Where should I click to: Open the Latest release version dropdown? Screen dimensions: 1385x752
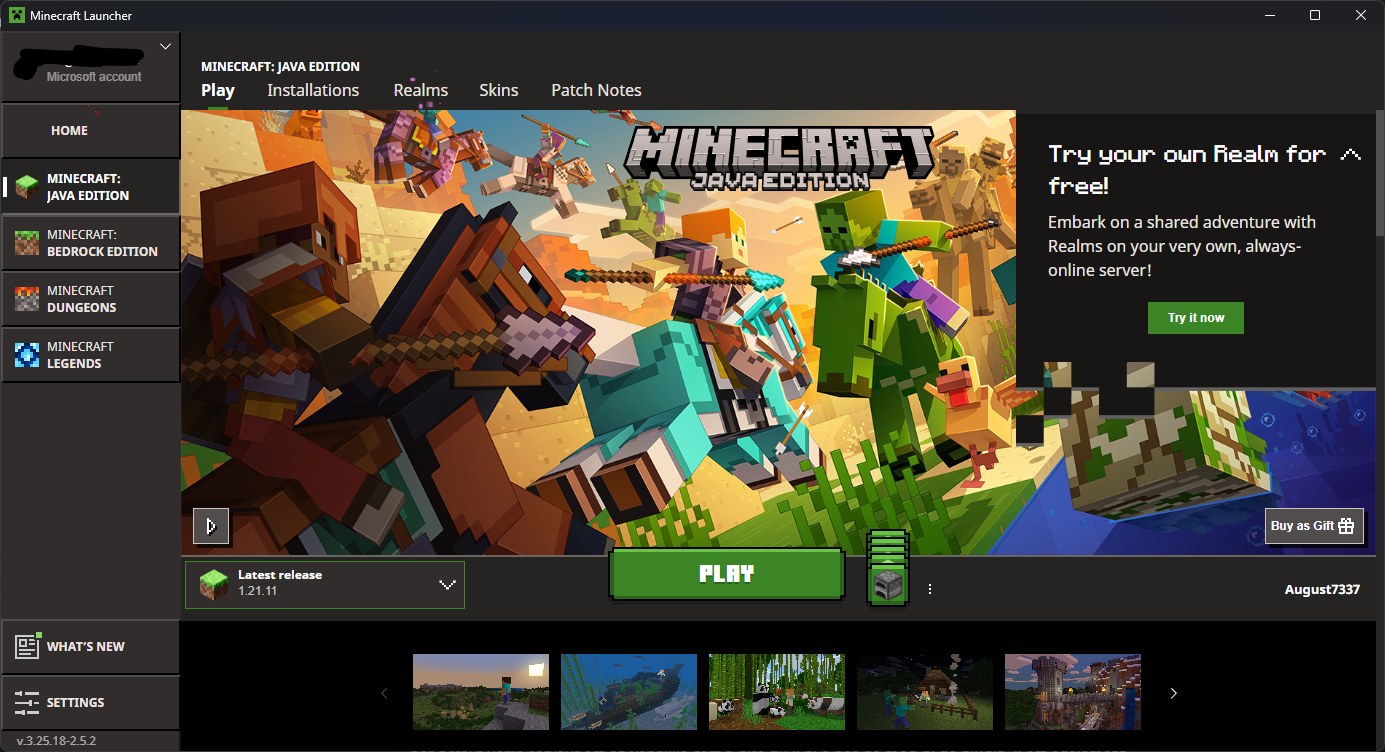pyautogui.click(x=325, y=584)
